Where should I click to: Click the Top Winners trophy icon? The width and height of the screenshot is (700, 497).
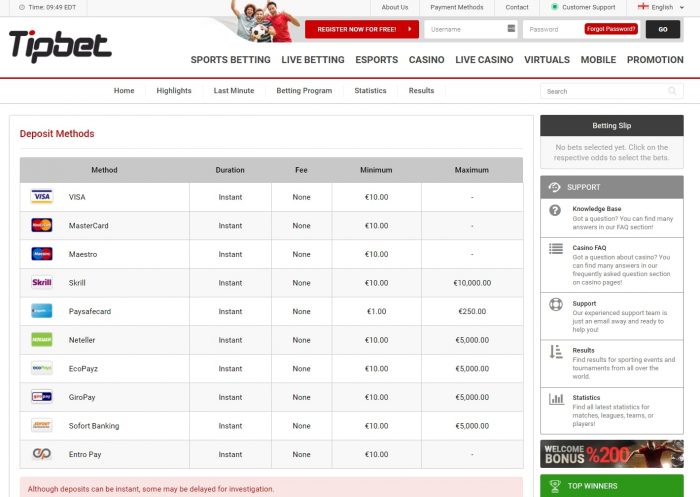click(555, 486)
